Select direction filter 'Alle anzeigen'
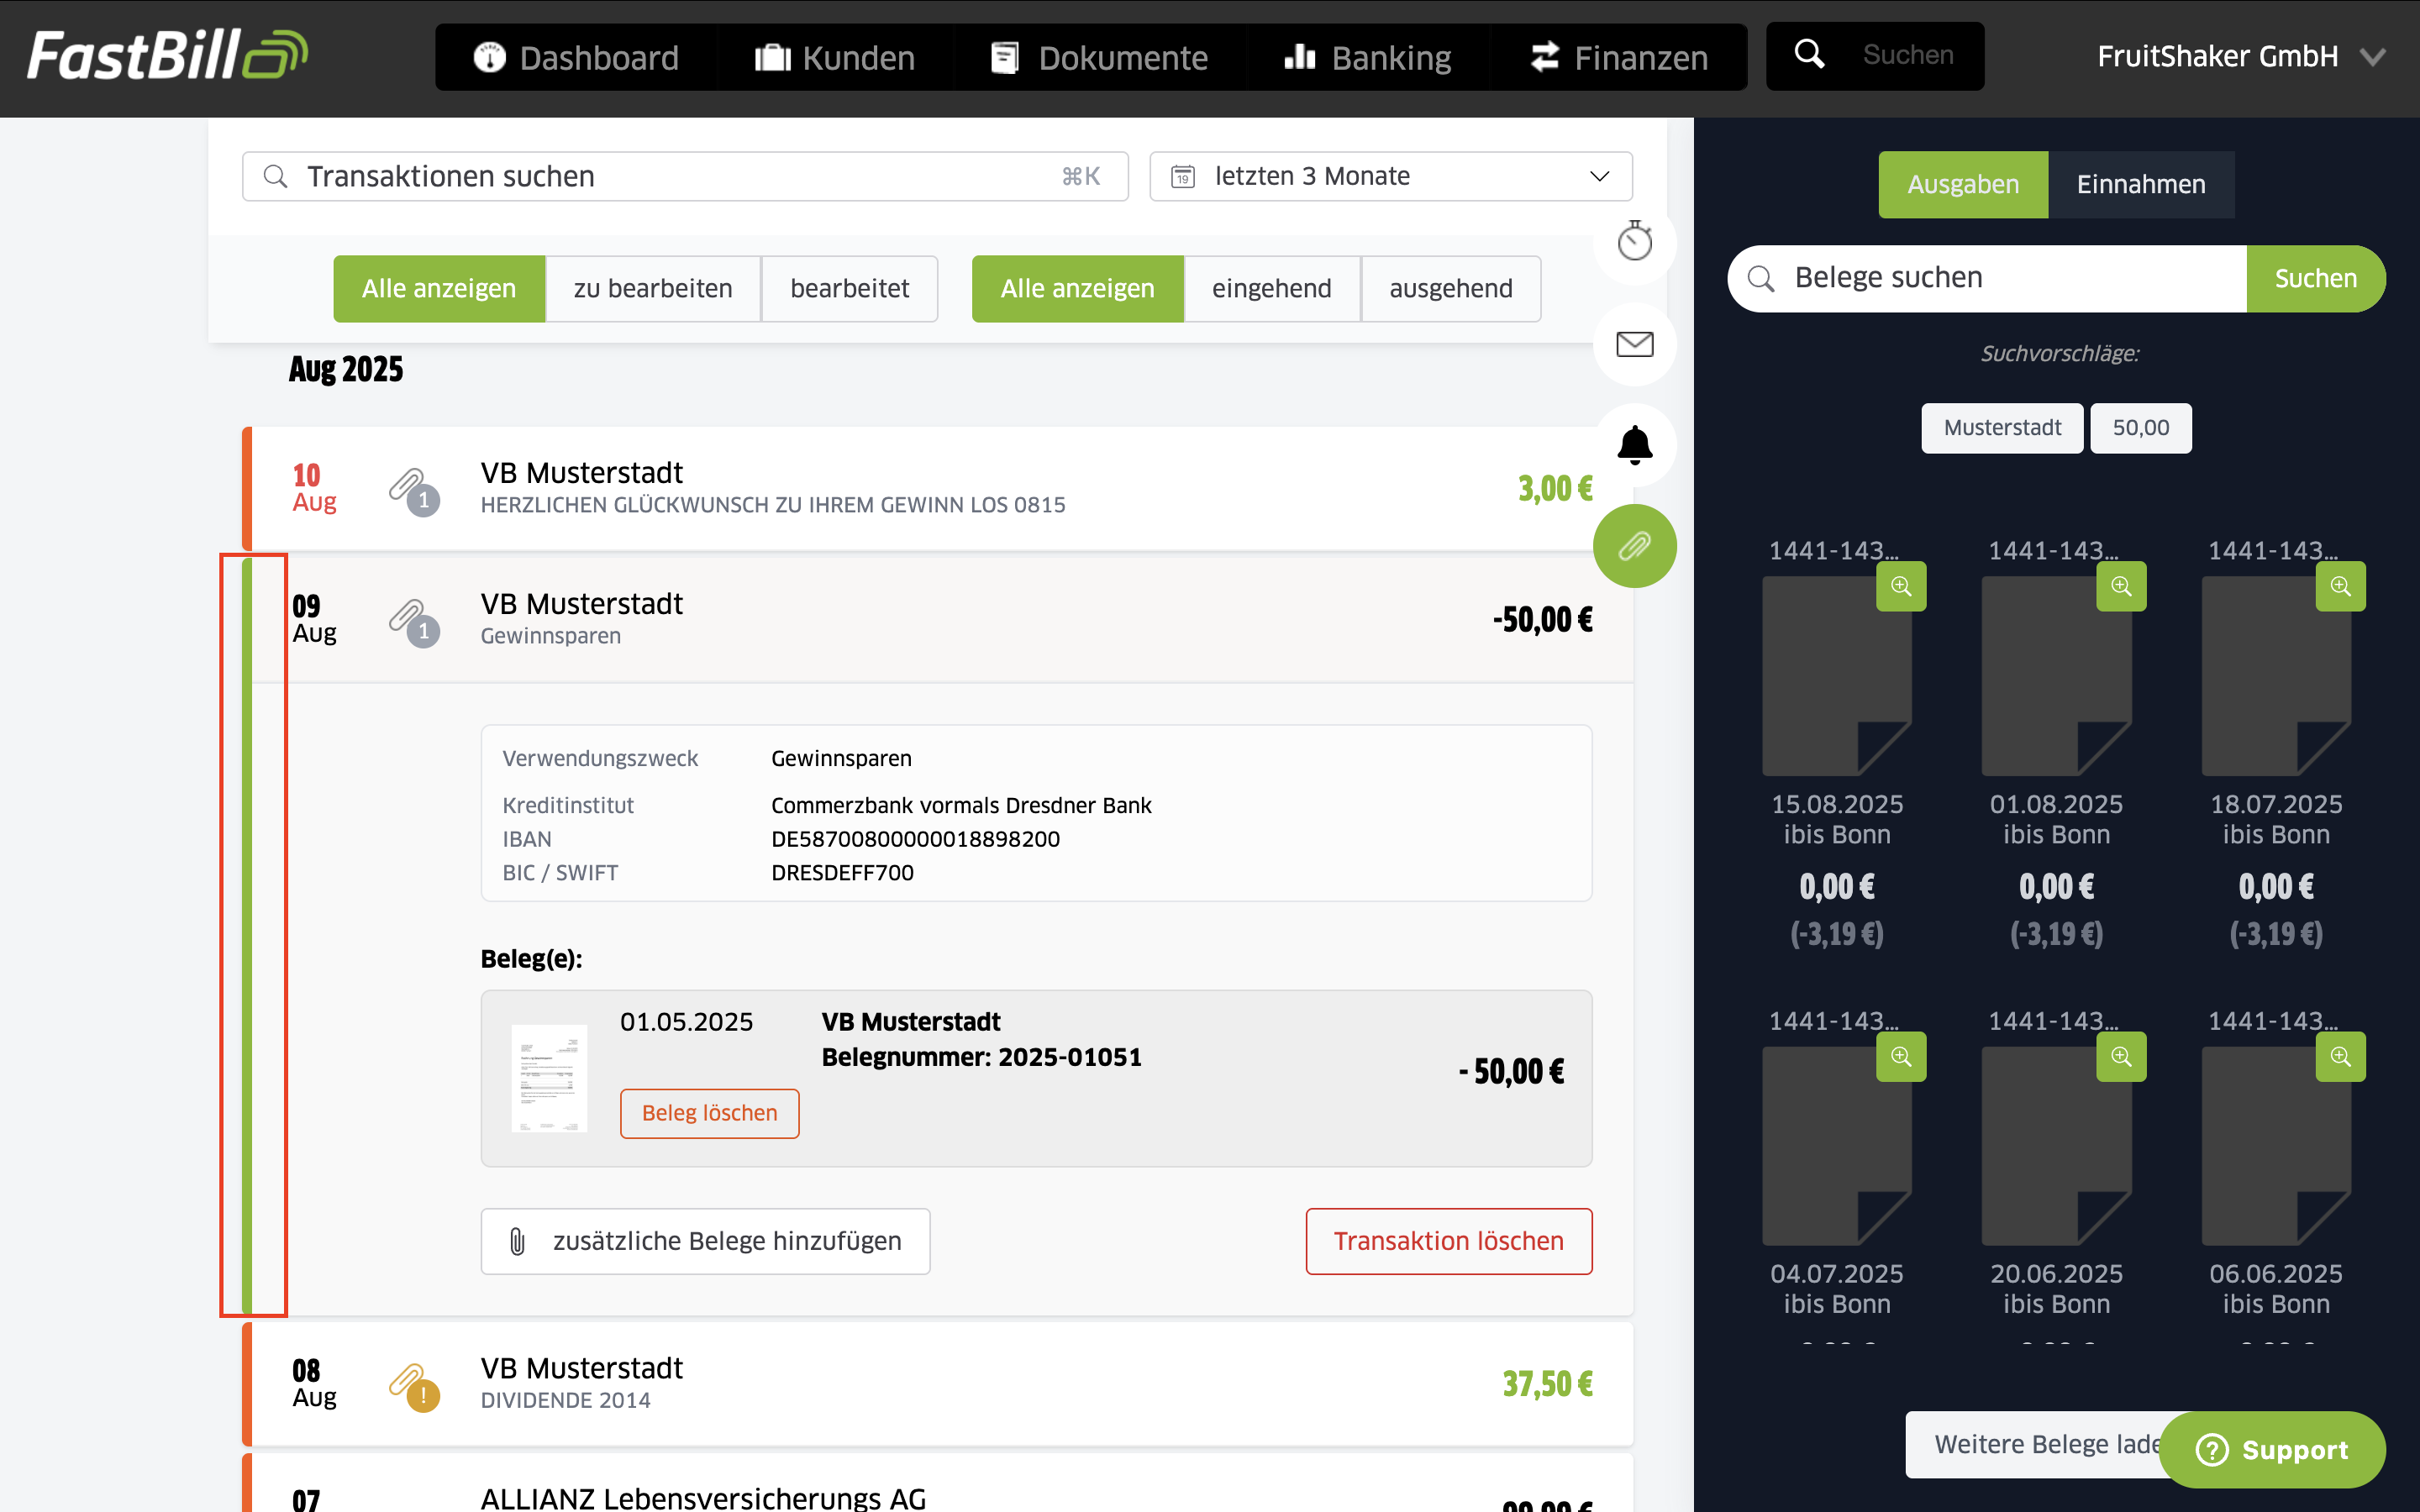The image size is (2420, 1512). pyautogui.click(x=1078, y=289)
